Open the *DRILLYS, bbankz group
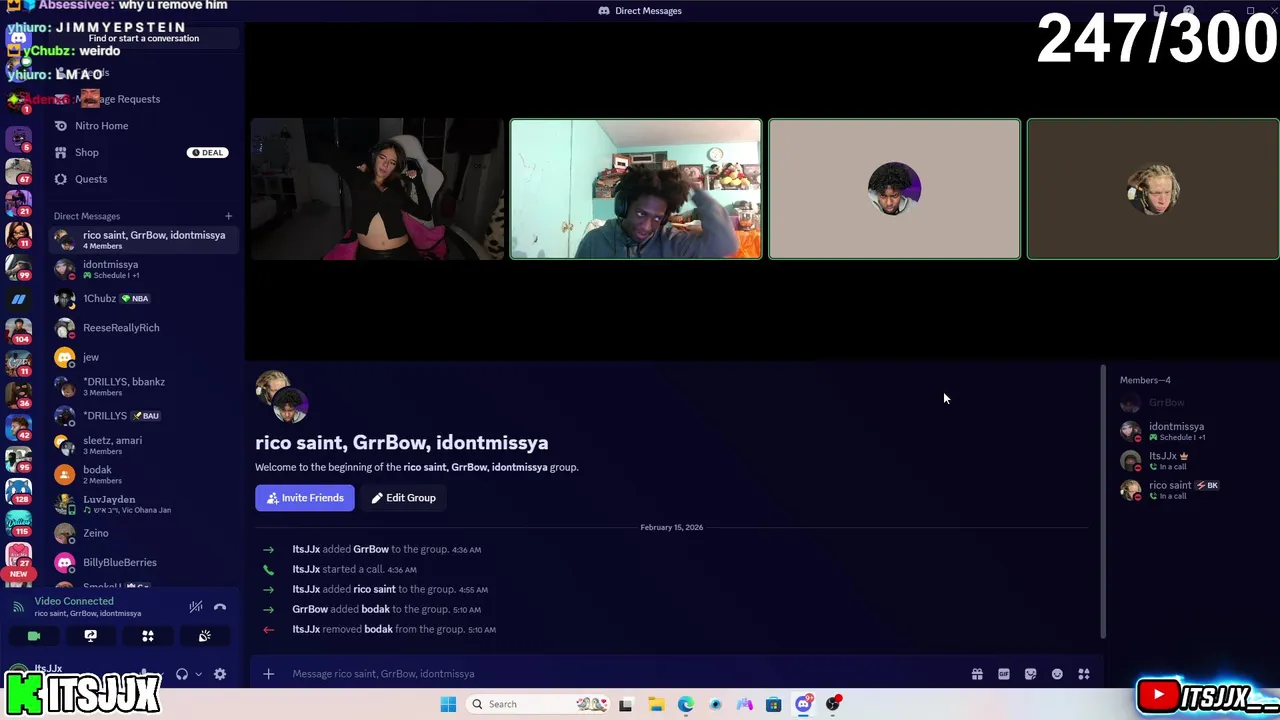1280x720 pixels. (143, 386)
